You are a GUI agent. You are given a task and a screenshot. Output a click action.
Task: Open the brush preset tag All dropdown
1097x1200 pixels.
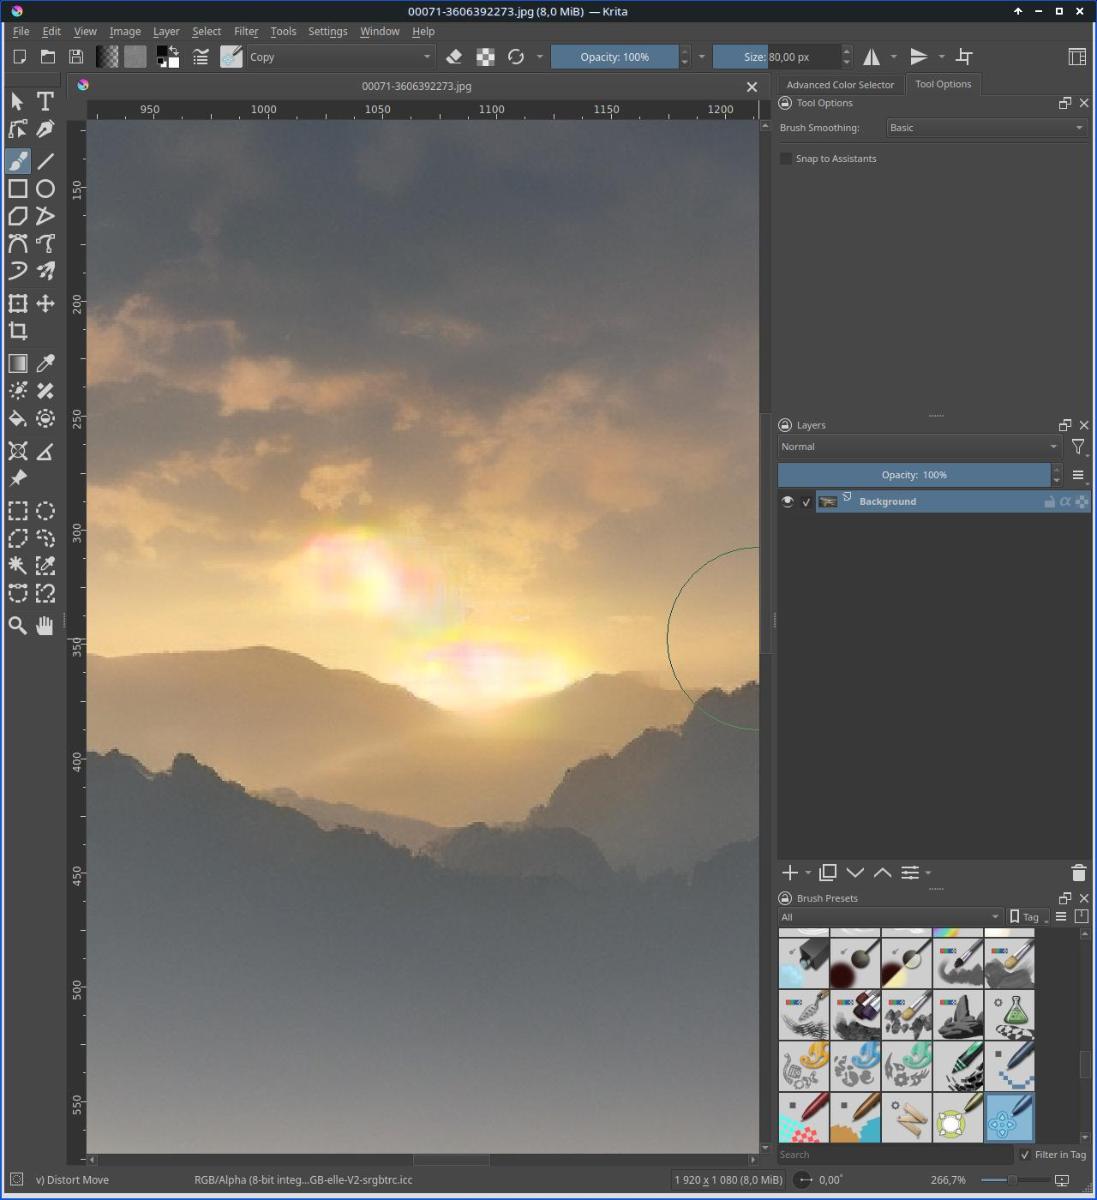[890, 917]
